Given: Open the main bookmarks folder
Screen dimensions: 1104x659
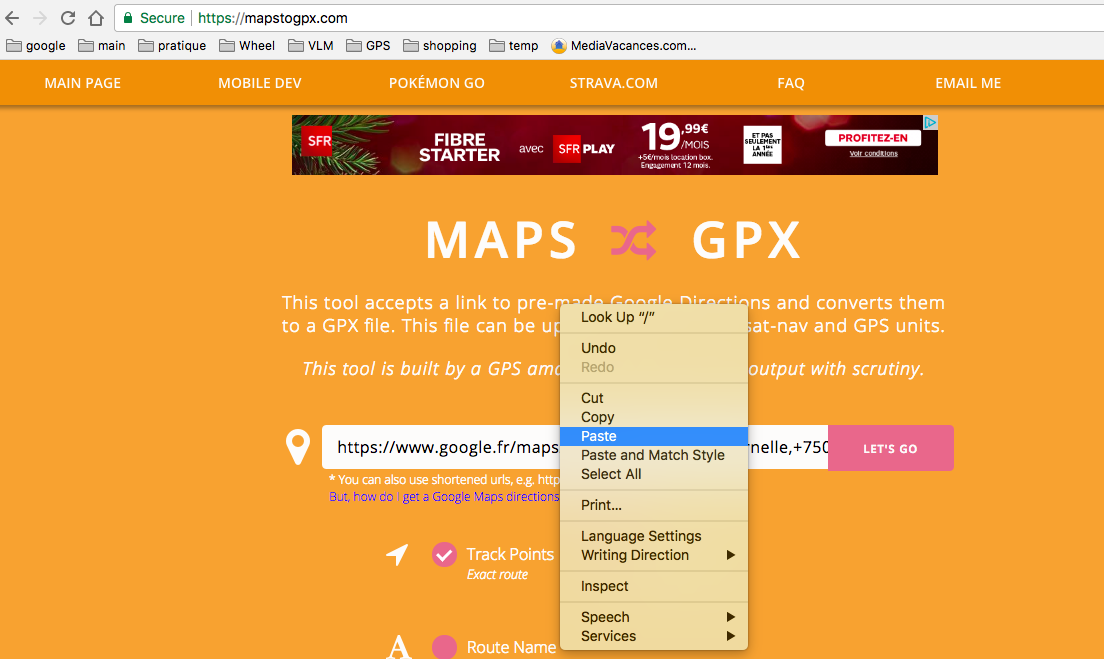Looking at the screenshot, I should click(x=102, y=46).
